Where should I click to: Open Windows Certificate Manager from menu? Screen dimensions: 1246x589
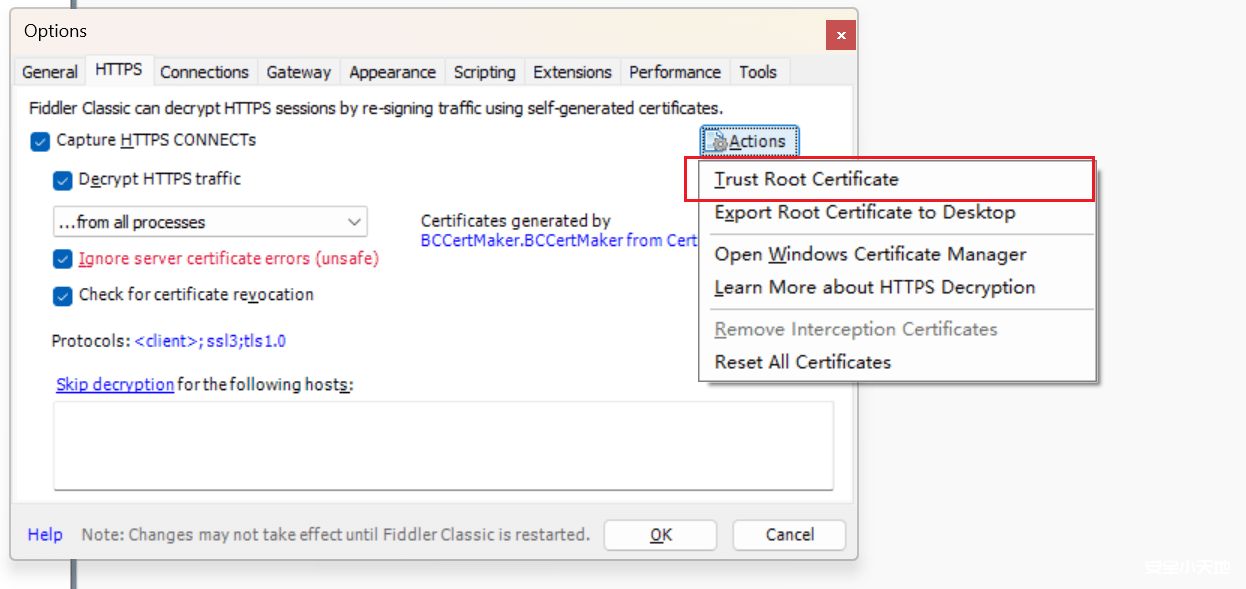(x=870, y=255)
